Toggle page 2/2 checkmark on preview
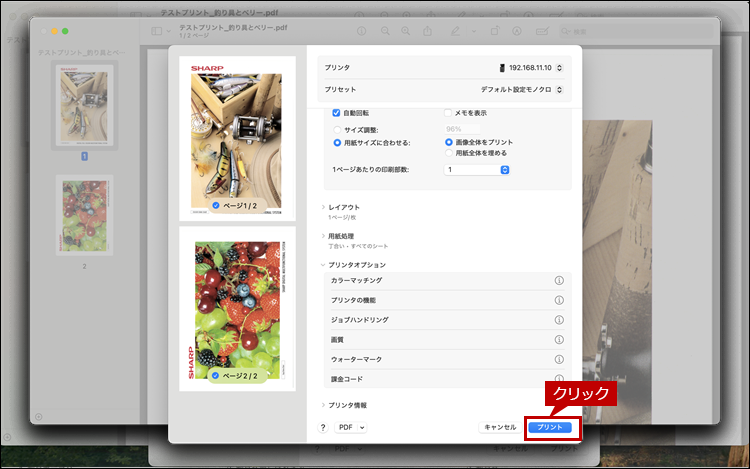The height and width of the screenshot is (469, 750). coord(216,376)
